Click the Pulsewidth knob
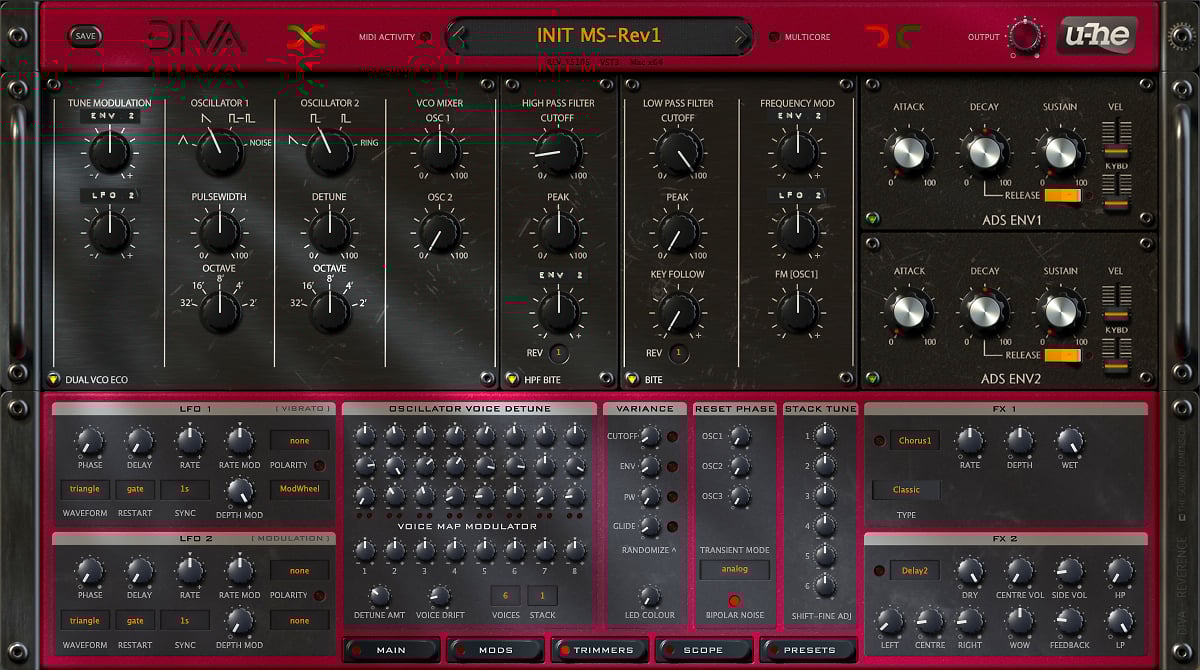 [219, 232]
